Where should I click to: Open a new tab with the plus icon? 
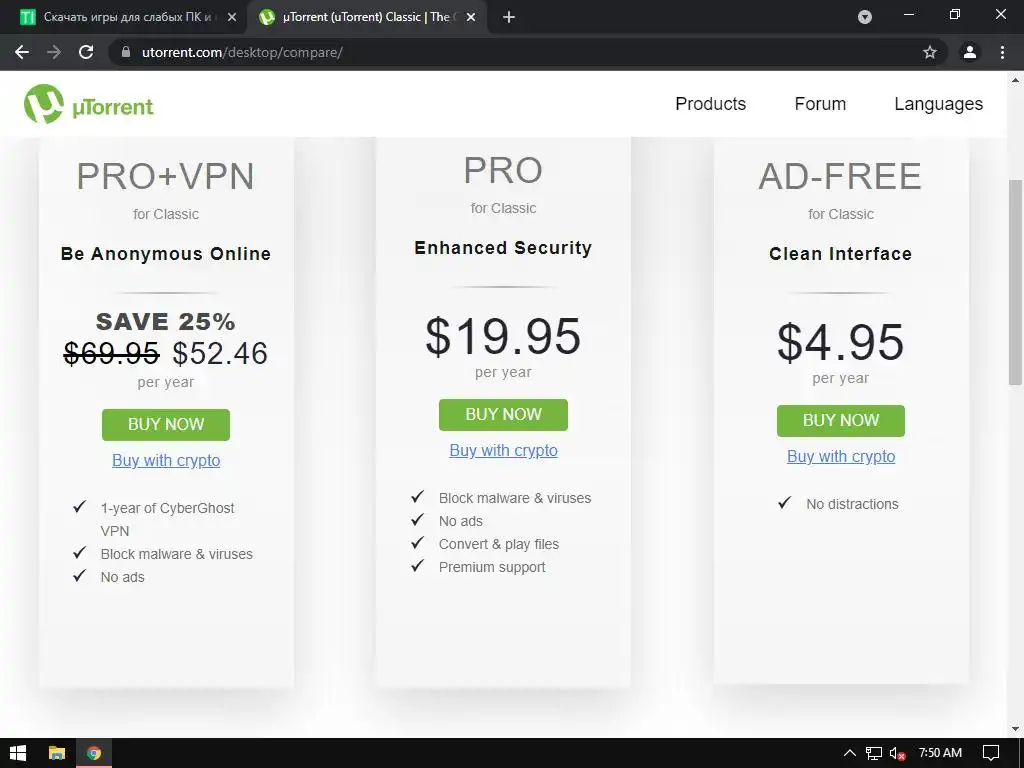[x=509, y=17]
